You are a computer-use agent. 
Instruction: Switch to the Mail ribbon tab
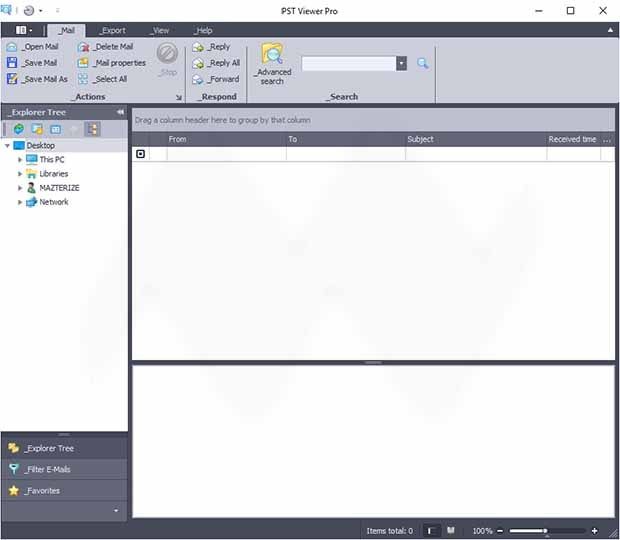[x=66, y=30]
